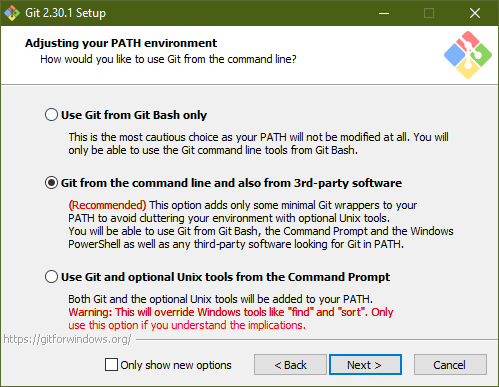Cancel the Git installation
The image size is (499, 387).
450,365
